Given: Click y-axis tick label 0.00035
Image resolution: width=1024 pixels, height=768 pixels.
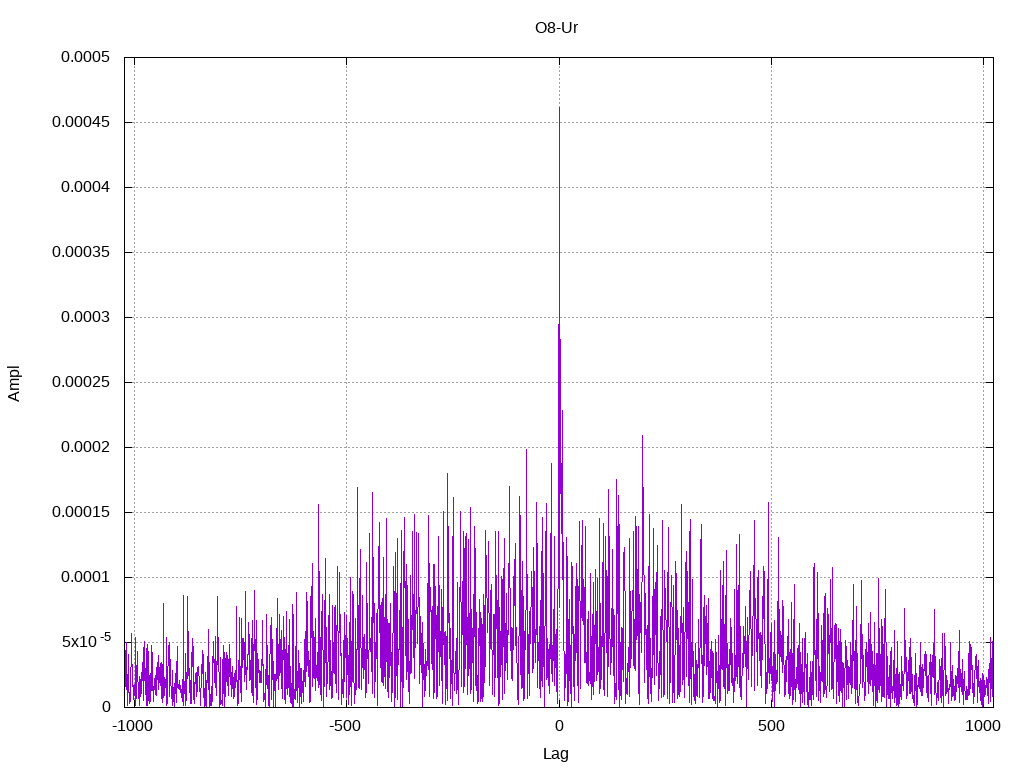Looking at the screenshot, I should (82, 252).
